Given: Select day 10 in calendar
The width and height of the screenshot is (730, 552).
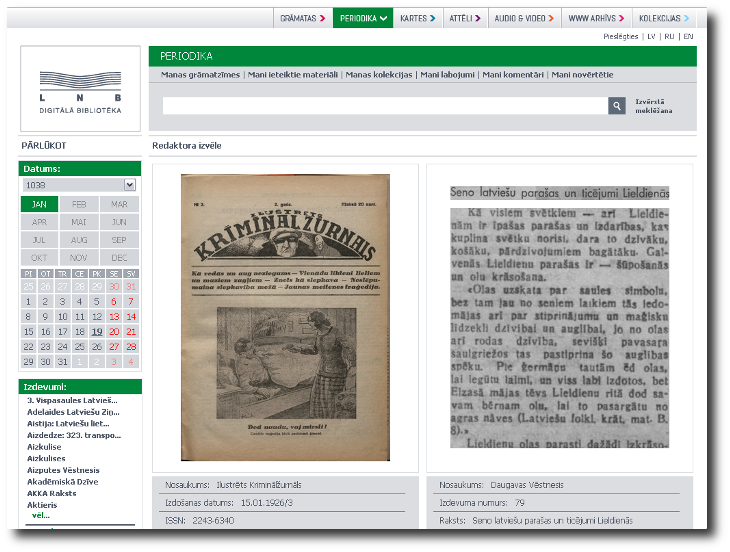Looking at the screenshot, I should [x=62, y=316].
